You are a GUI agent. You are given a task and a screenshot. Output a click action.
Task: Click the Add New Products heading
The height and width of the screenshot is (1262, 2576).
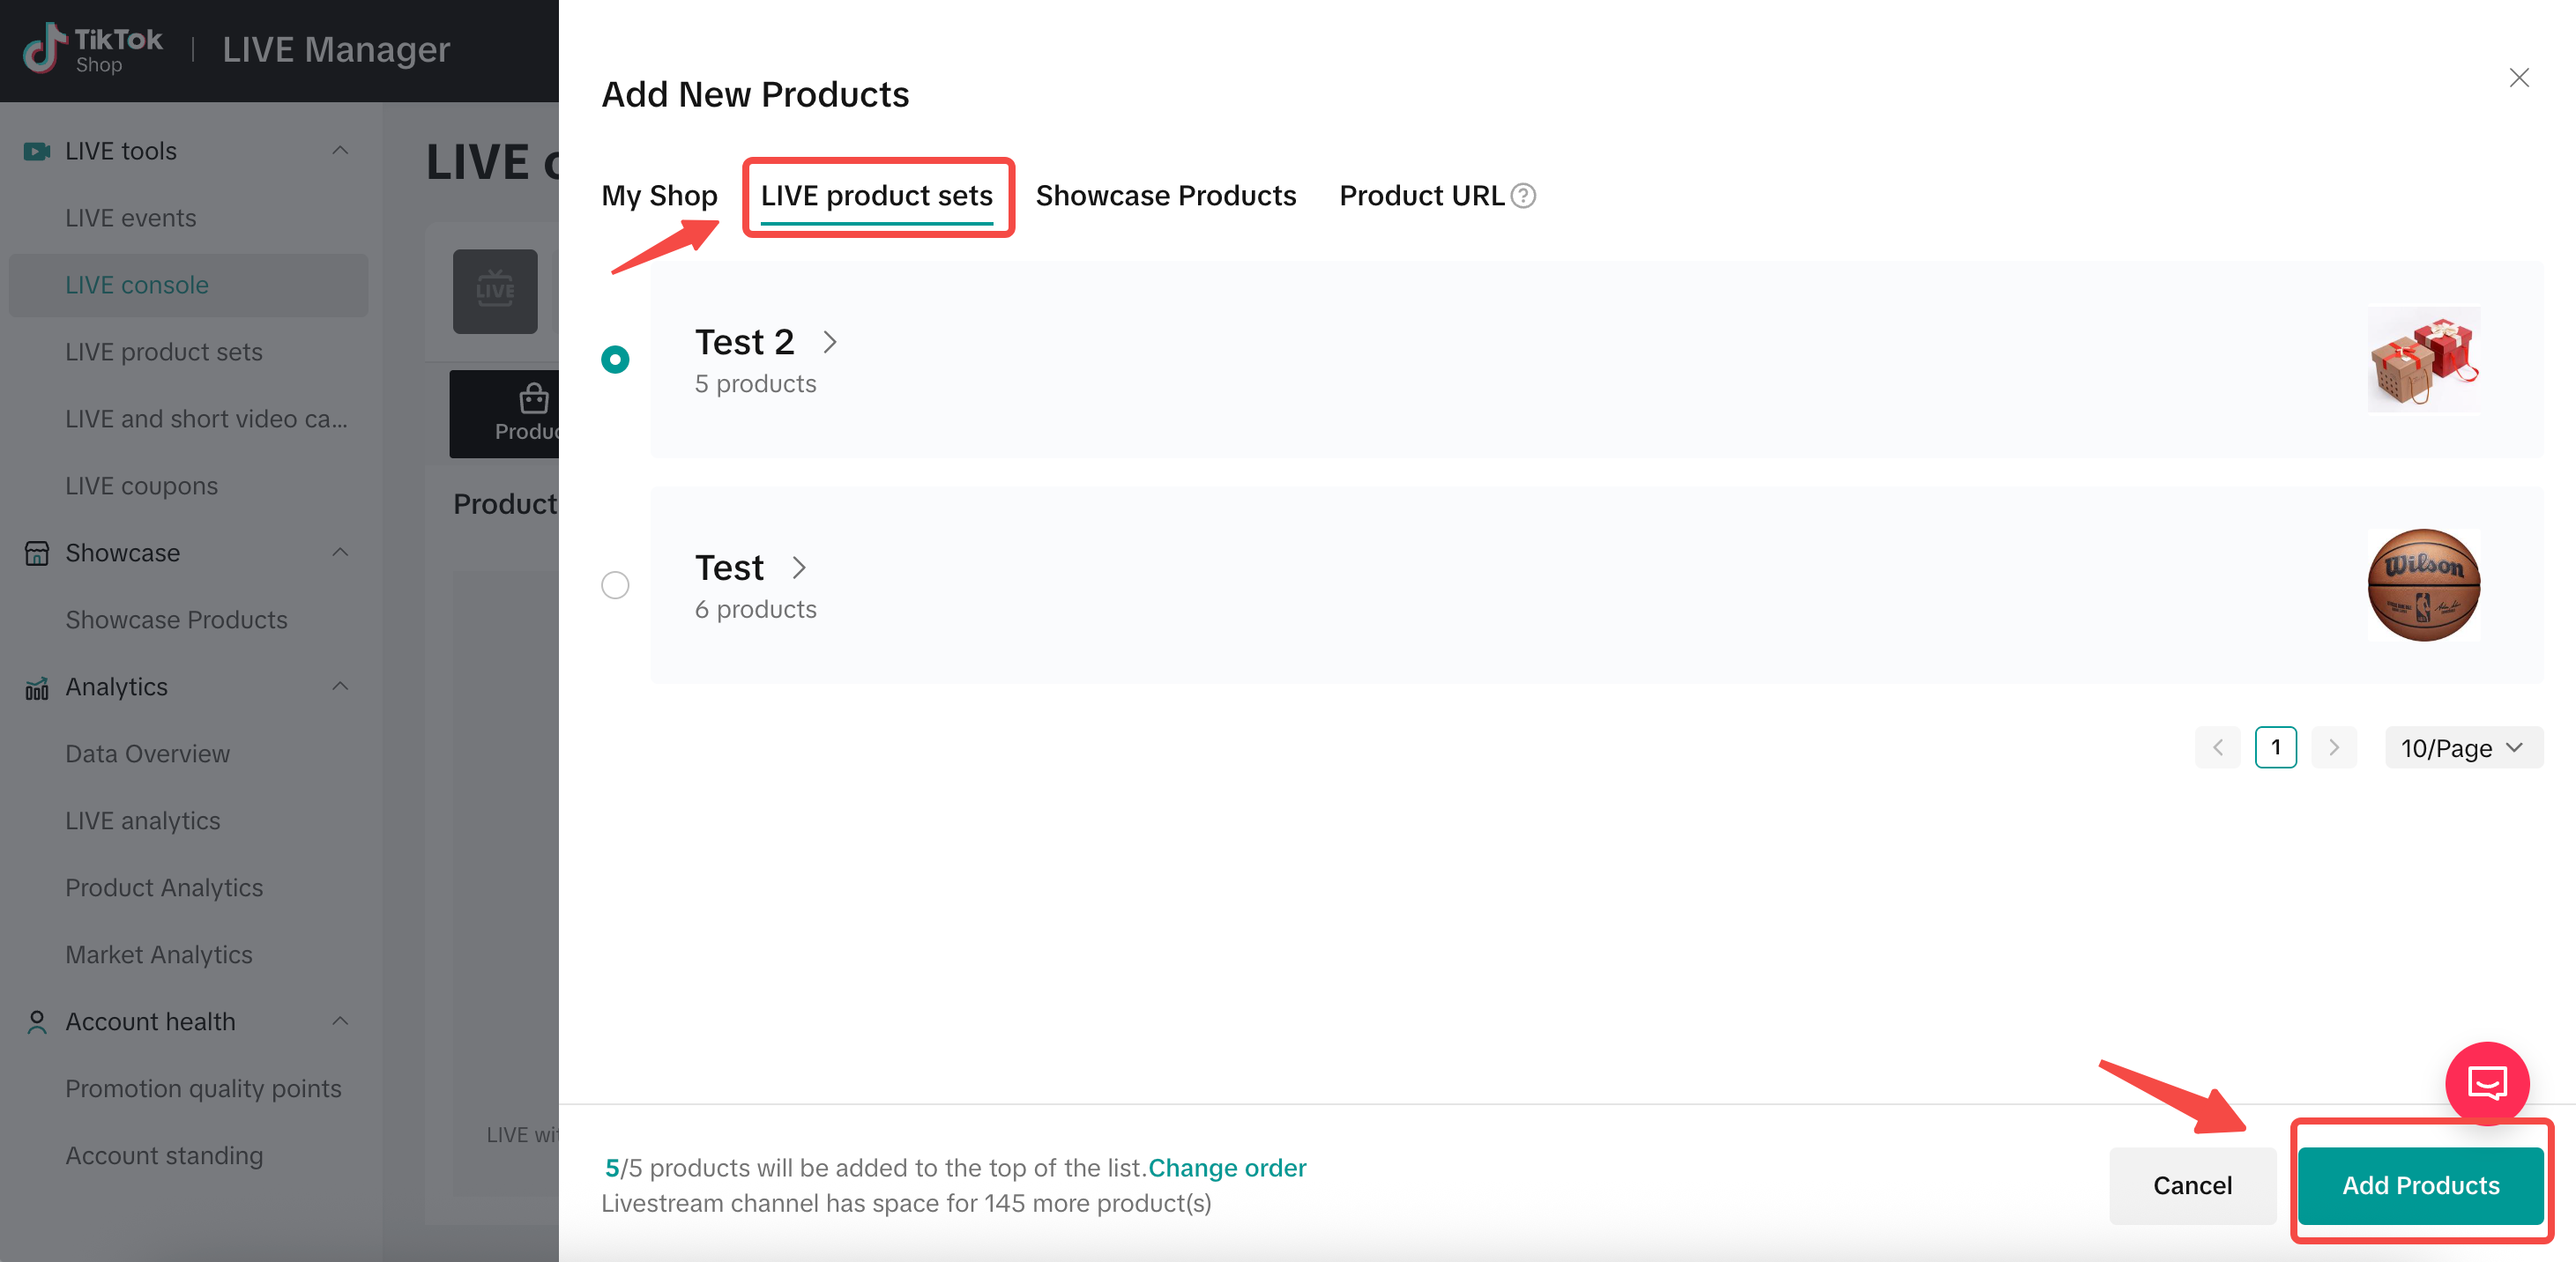click(x=755, y=95)
